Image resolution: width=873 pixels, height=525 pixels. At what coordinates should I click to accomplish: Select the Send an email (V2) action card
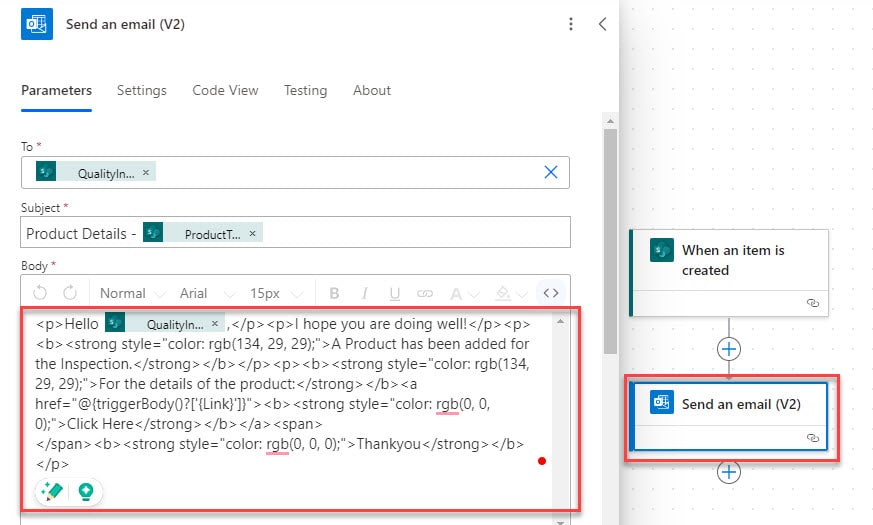tap(728, 416)
